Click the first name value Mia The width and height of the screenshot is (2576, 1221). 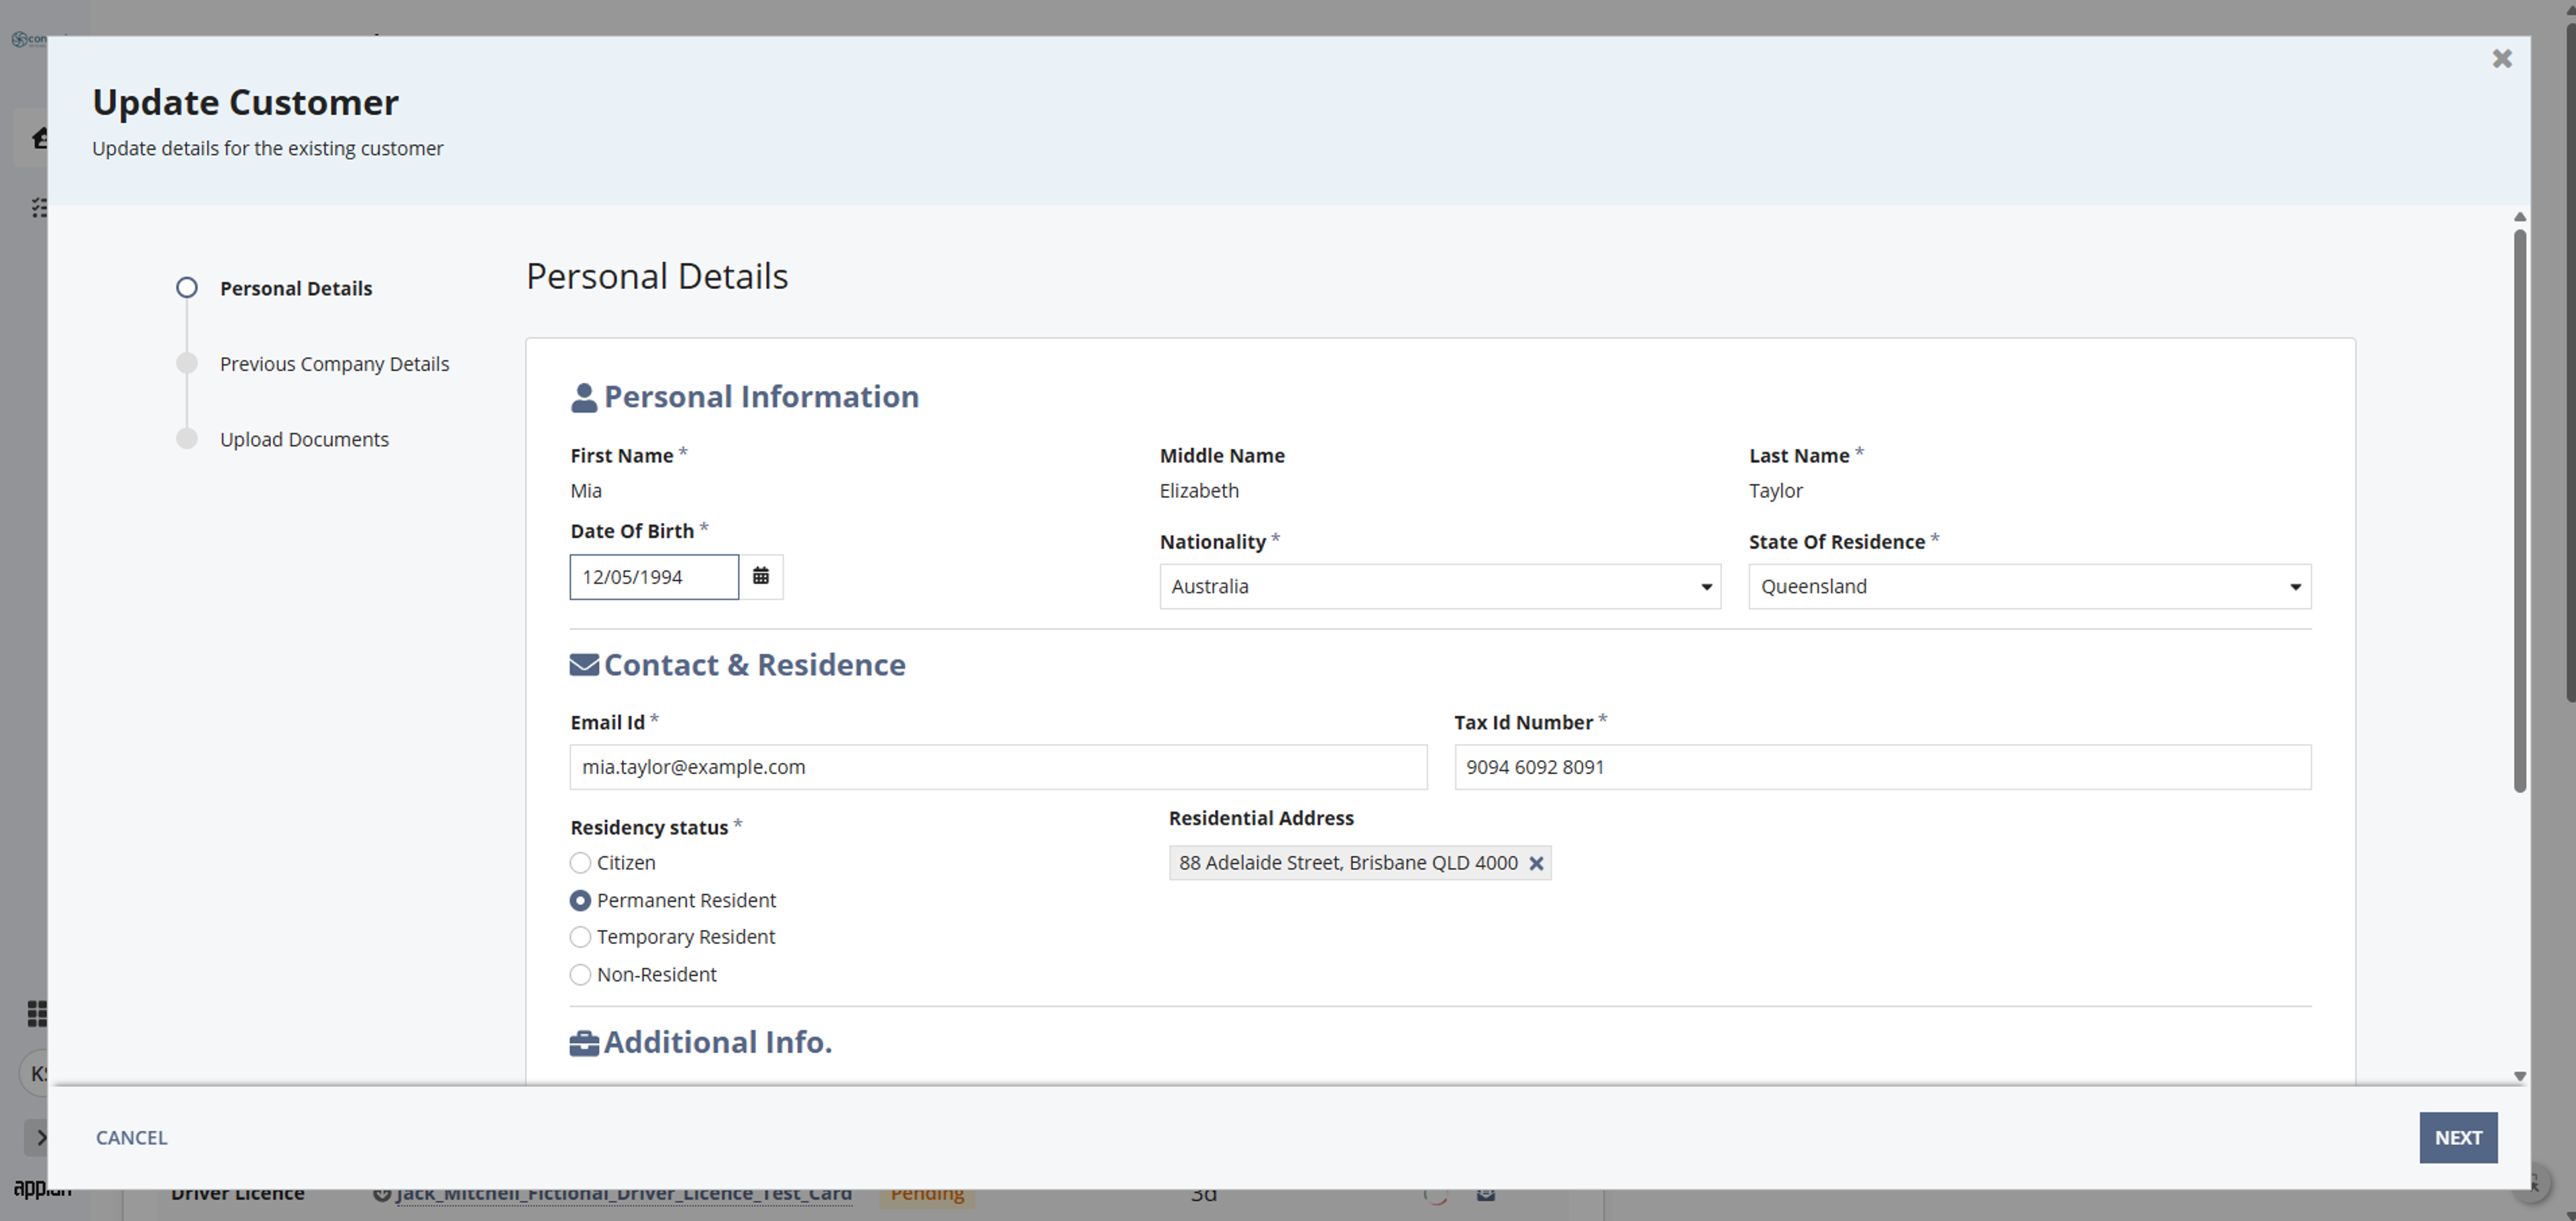click(586, 490)
